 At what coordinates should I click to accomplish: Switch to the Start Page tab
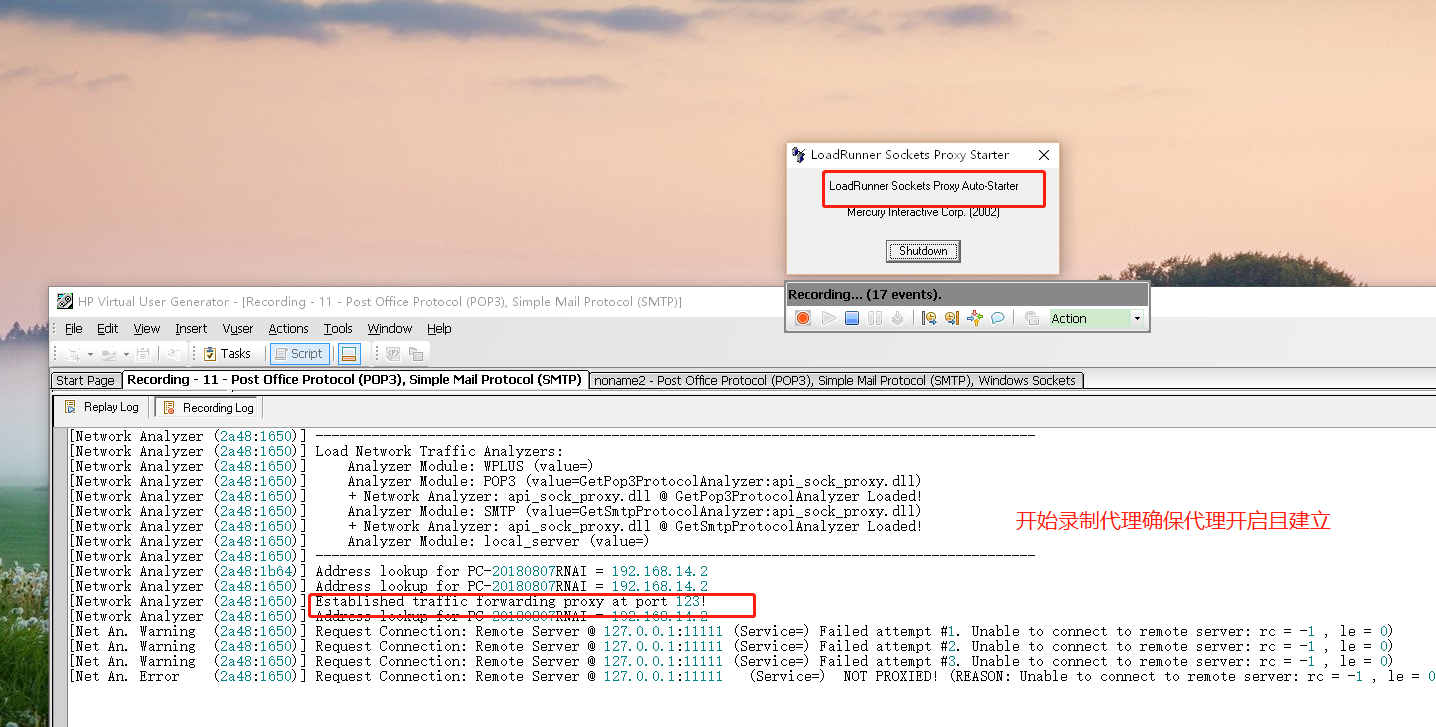[85, 380]
